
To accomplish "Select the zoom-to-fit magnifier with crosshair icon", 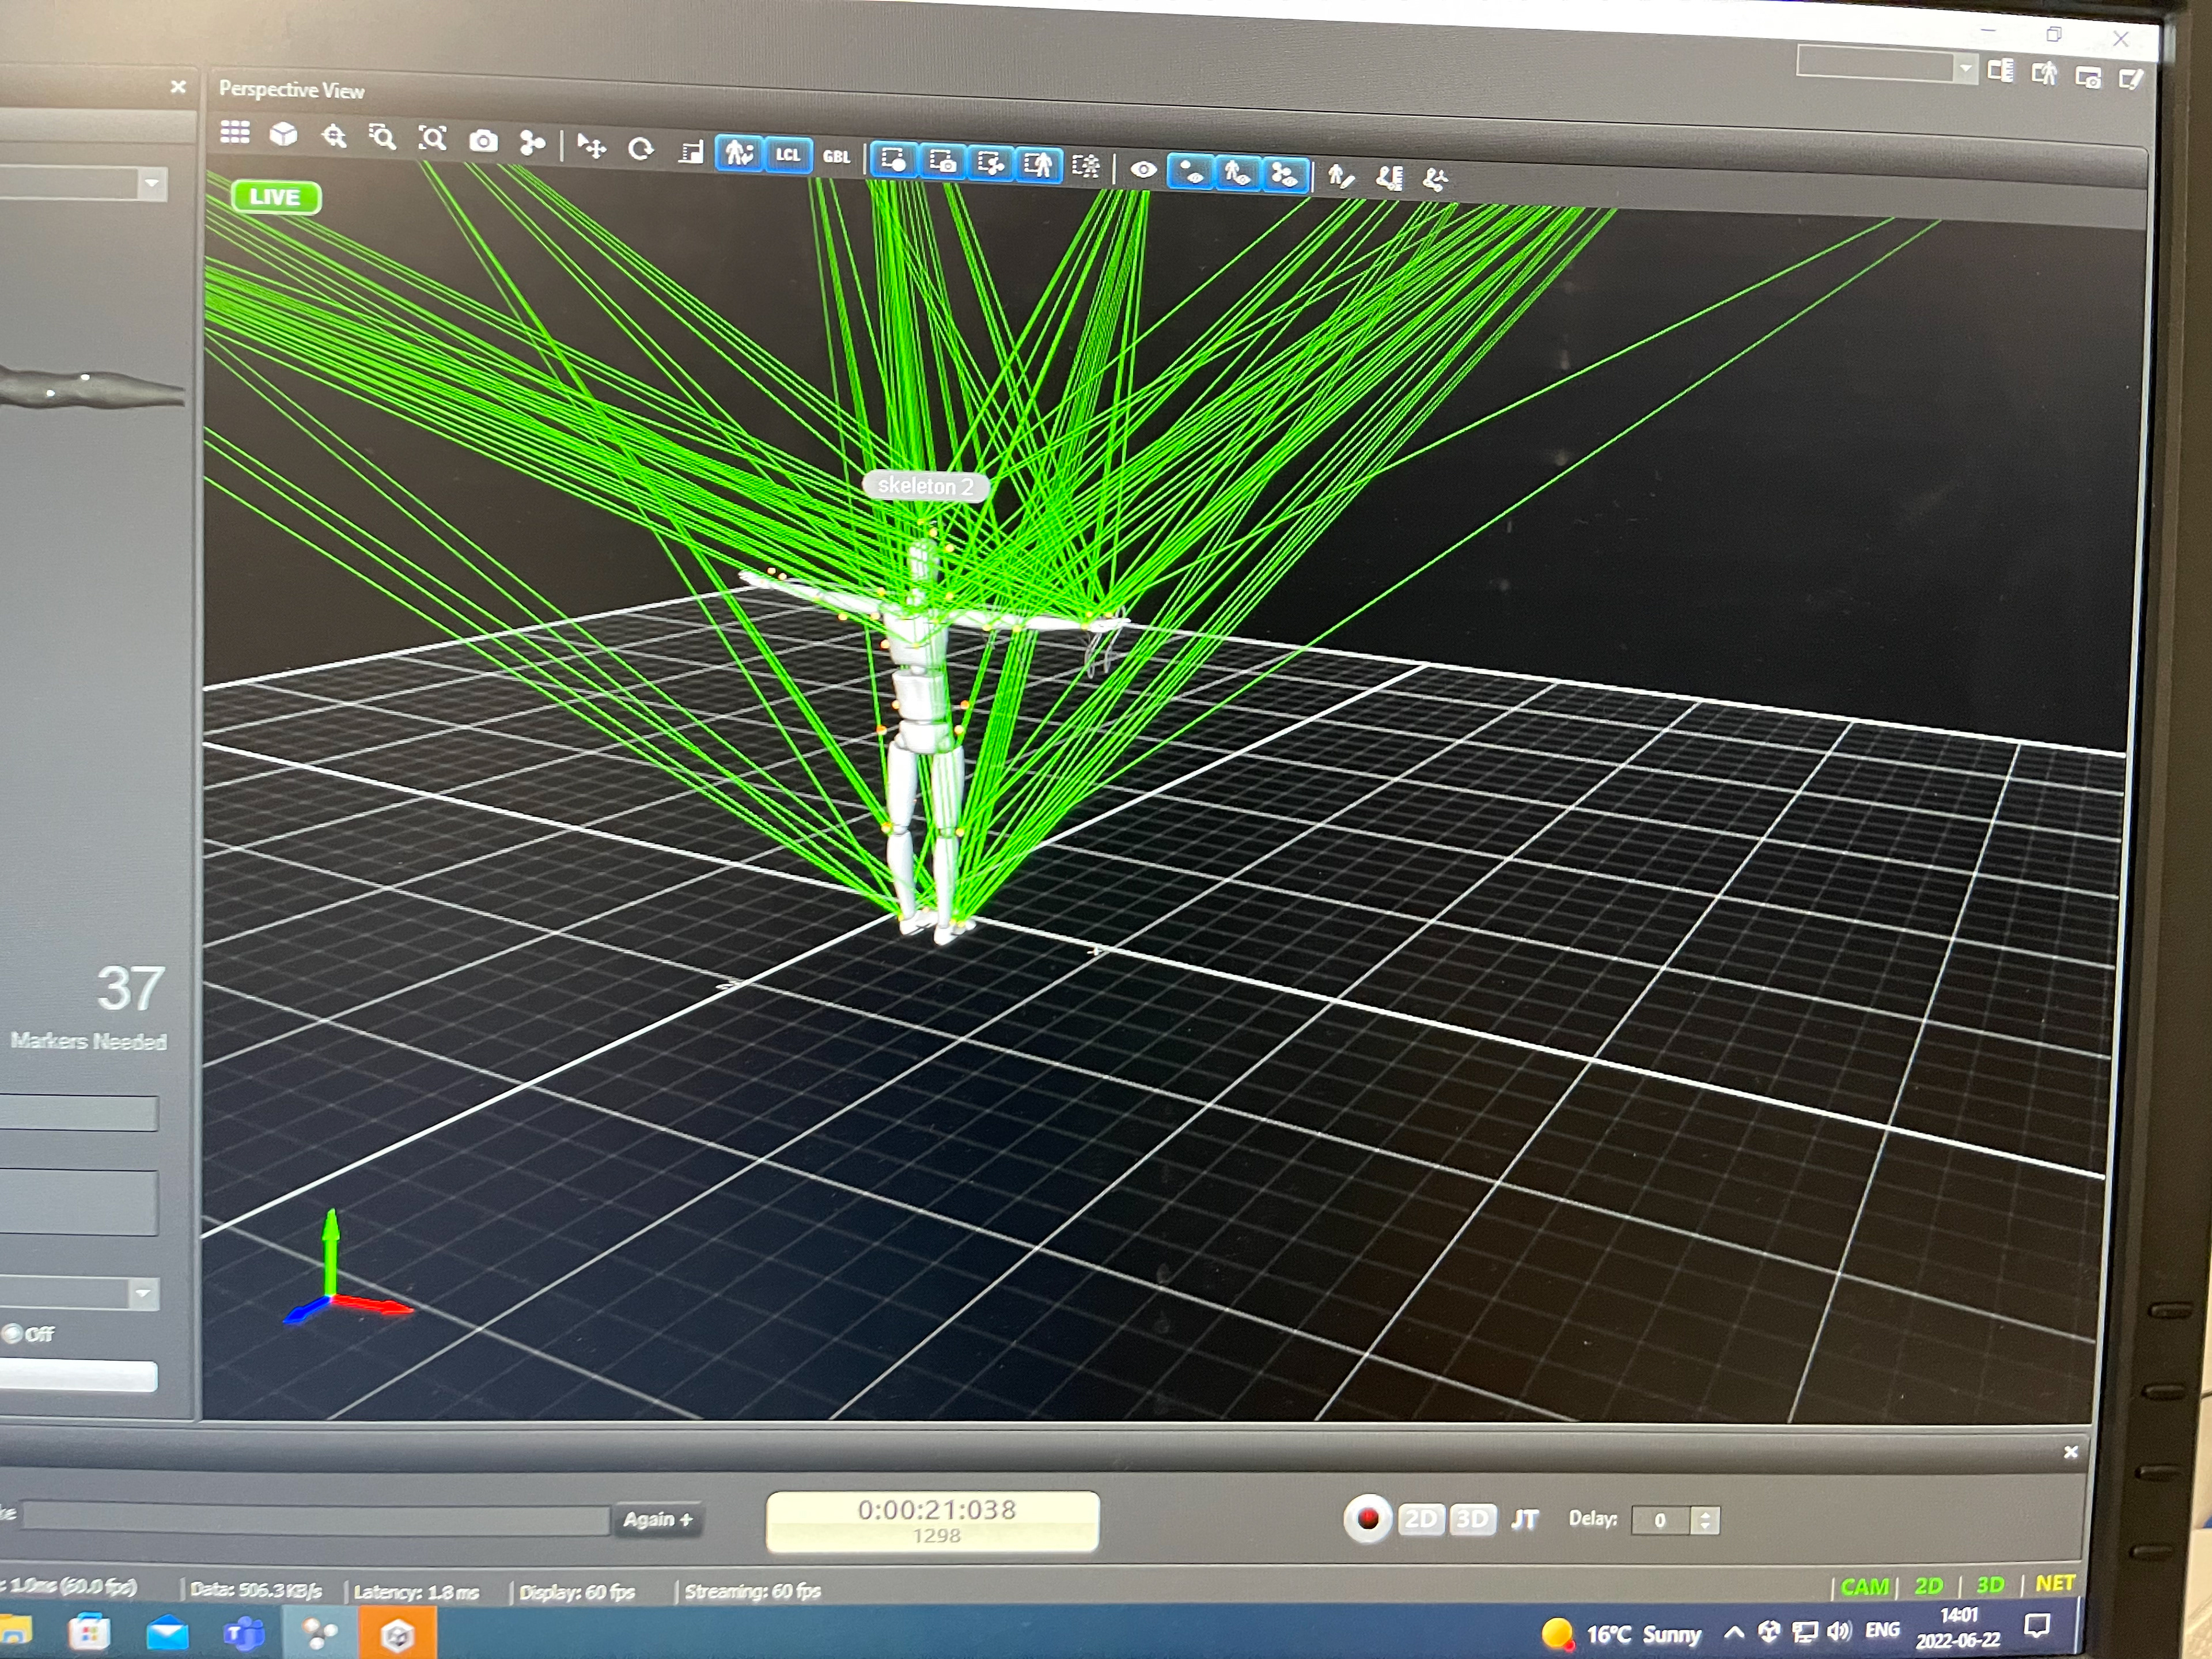I will click(x=334, y=136).
